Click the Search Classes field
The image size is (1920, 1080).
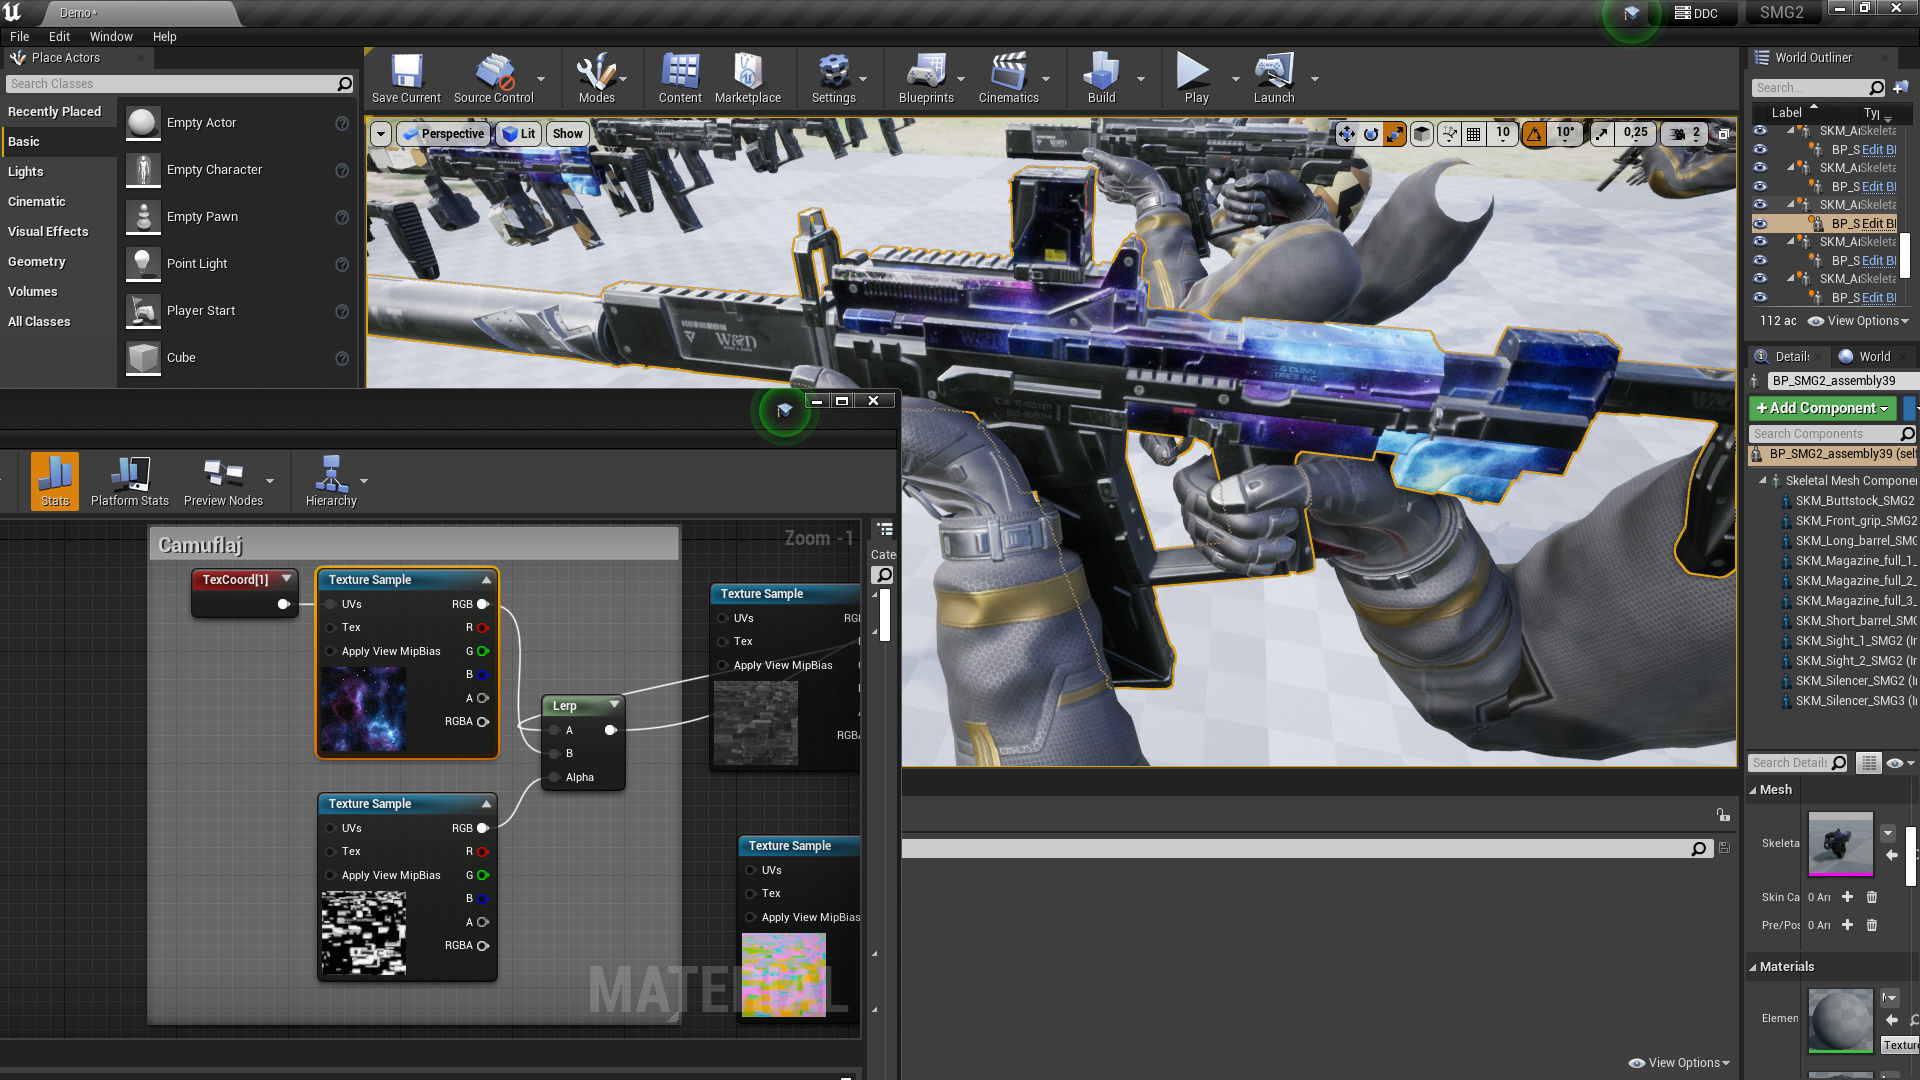[x=170, y=84]
